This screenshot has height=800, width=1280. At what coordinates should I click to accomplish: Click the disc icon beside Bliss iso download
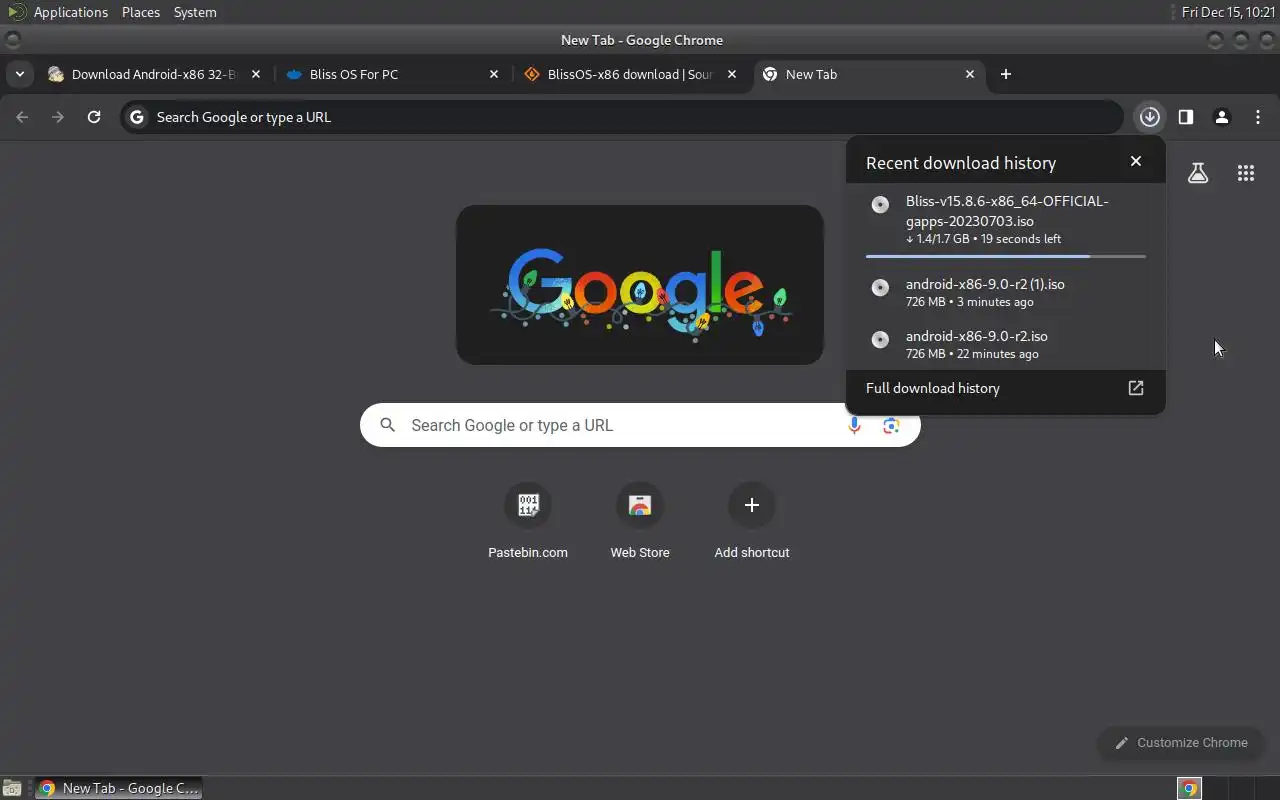coord(880,205)
